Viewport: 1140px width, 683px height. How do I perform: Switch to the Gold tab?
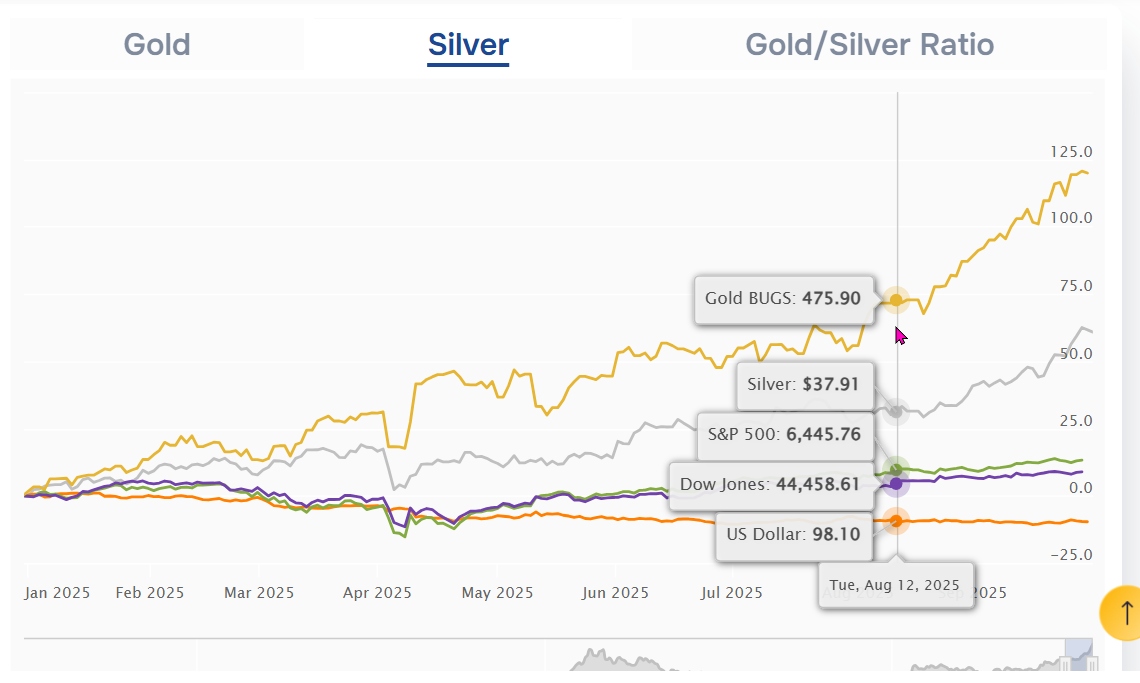point(157,44)
